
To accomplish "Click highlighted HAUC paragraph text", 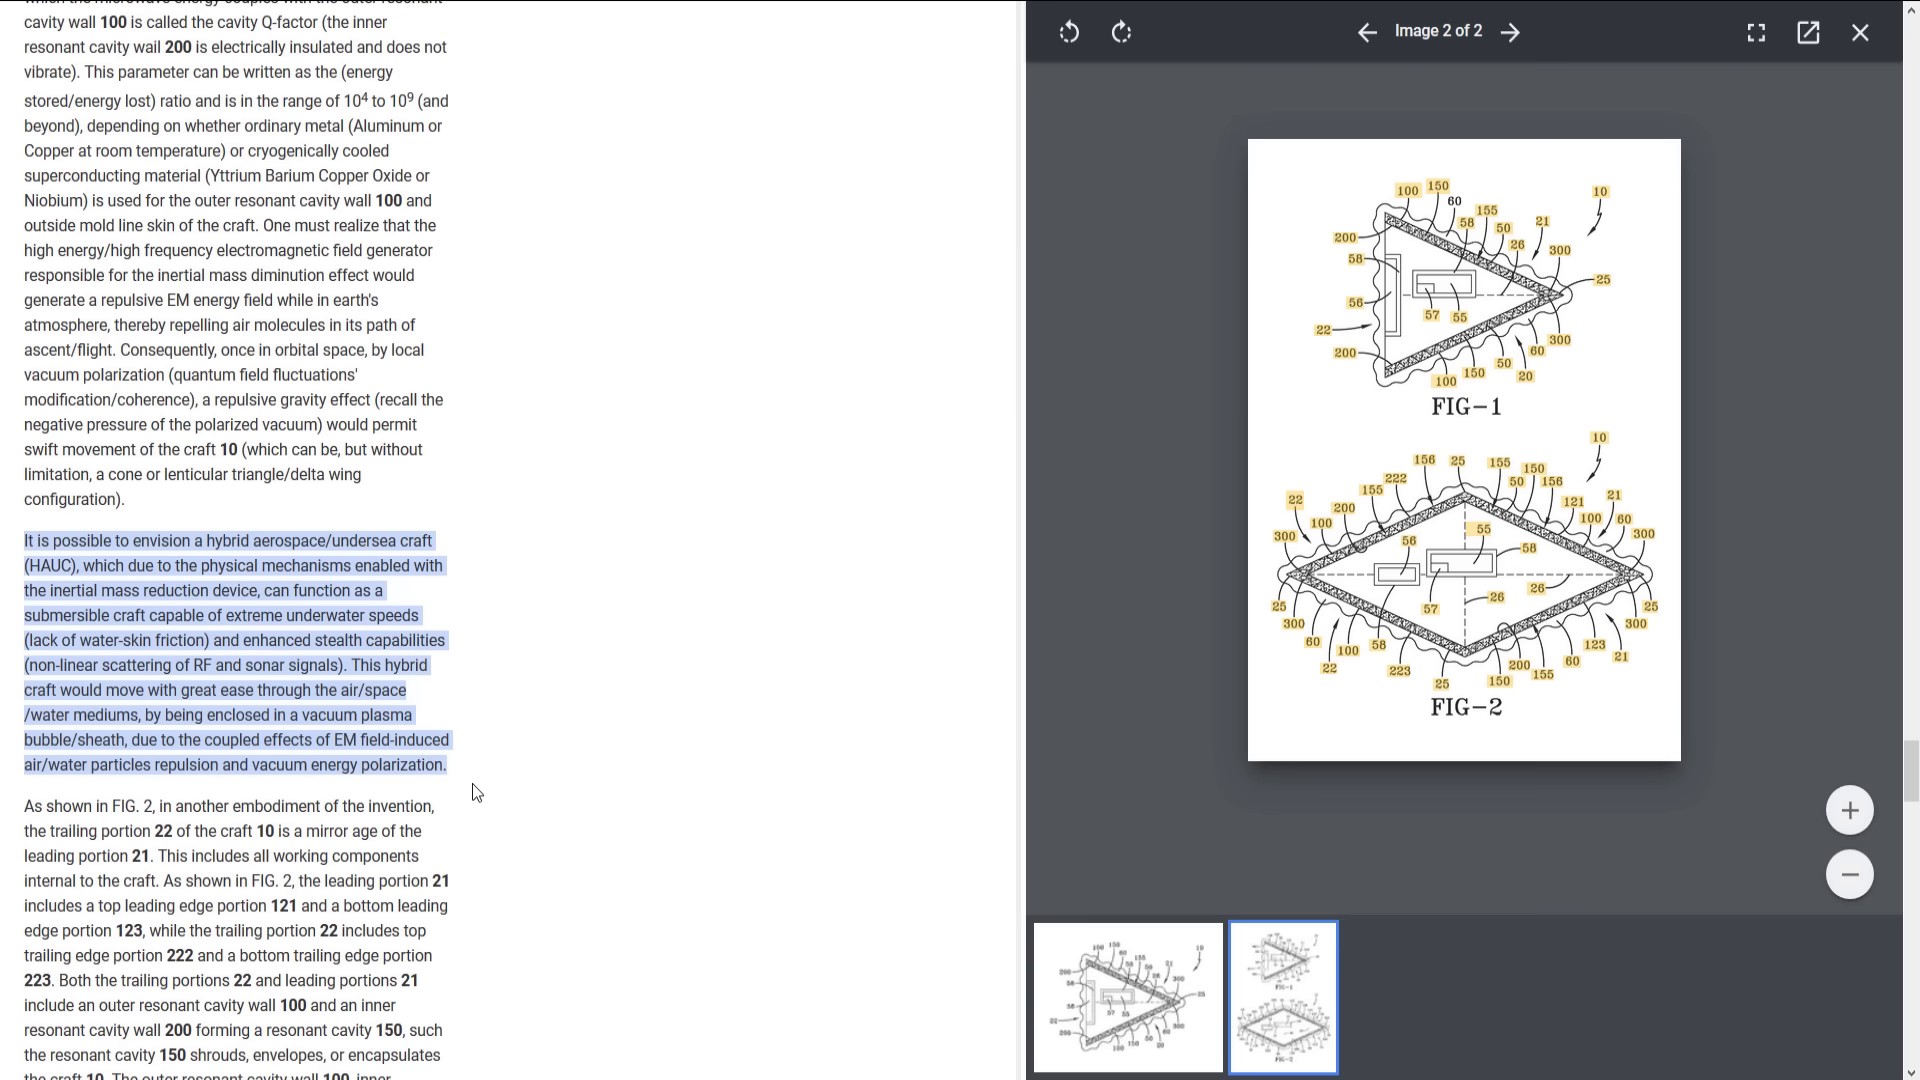I will [235, 652].
